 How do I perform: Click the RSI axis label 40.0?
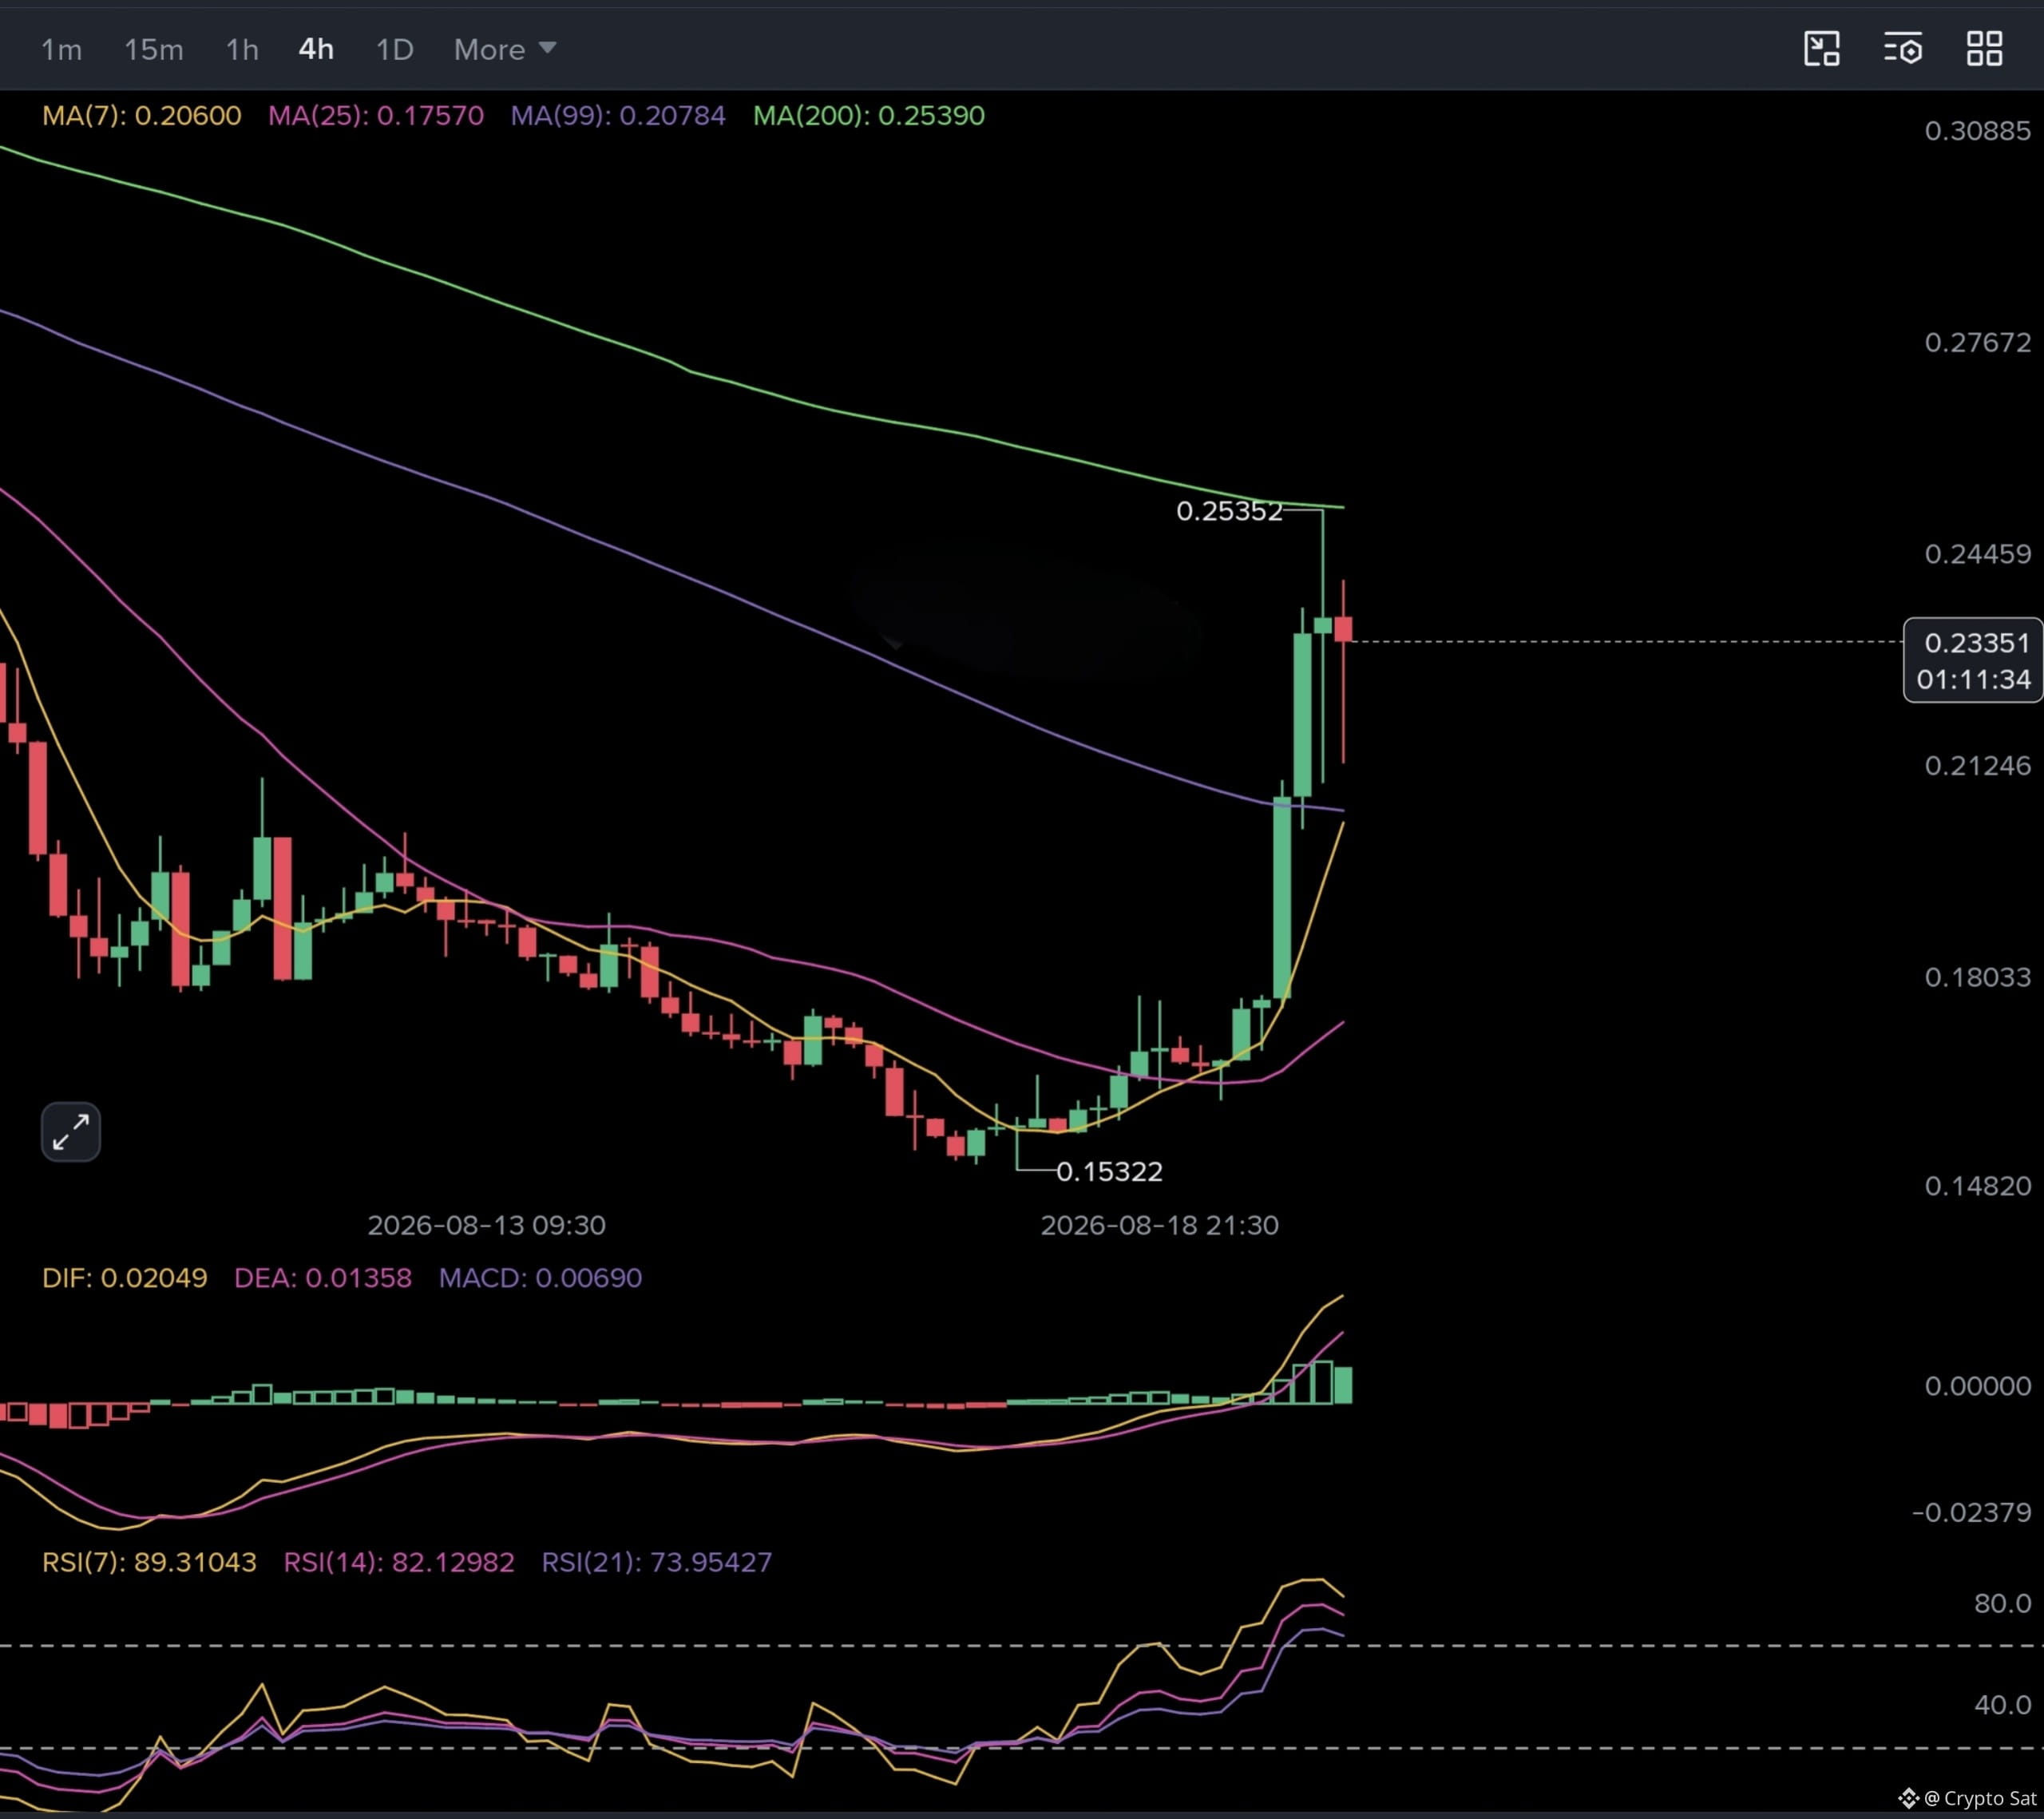click(x=2003, y=1705)
